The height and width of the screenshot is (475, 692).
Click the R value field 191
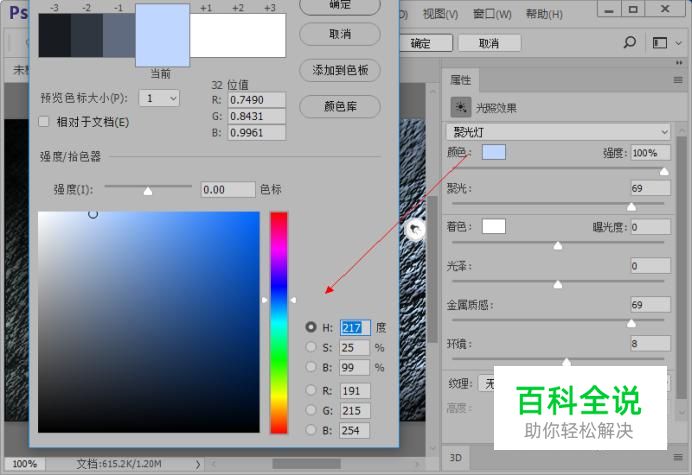tap(355, 391)
